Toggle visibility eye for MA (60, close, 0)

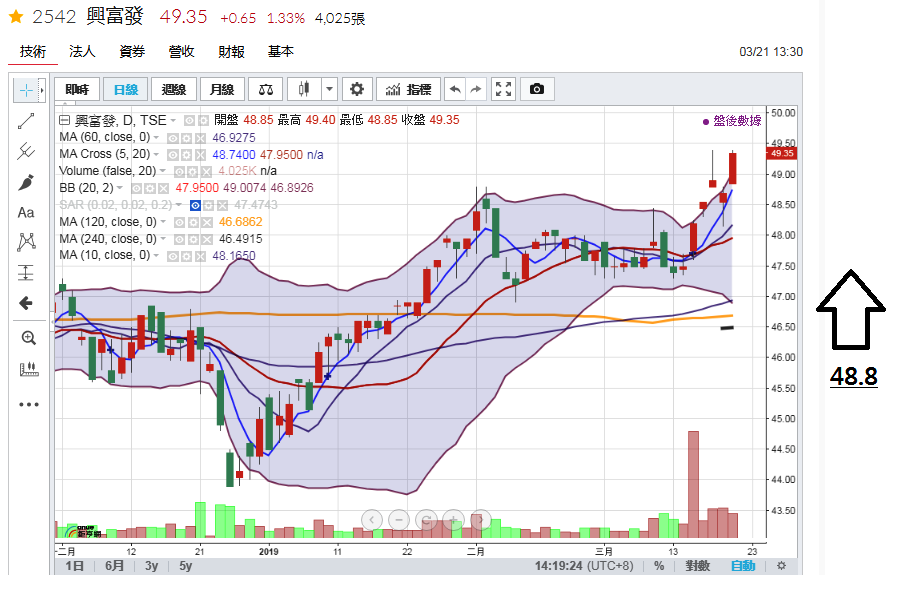[172, 138]
